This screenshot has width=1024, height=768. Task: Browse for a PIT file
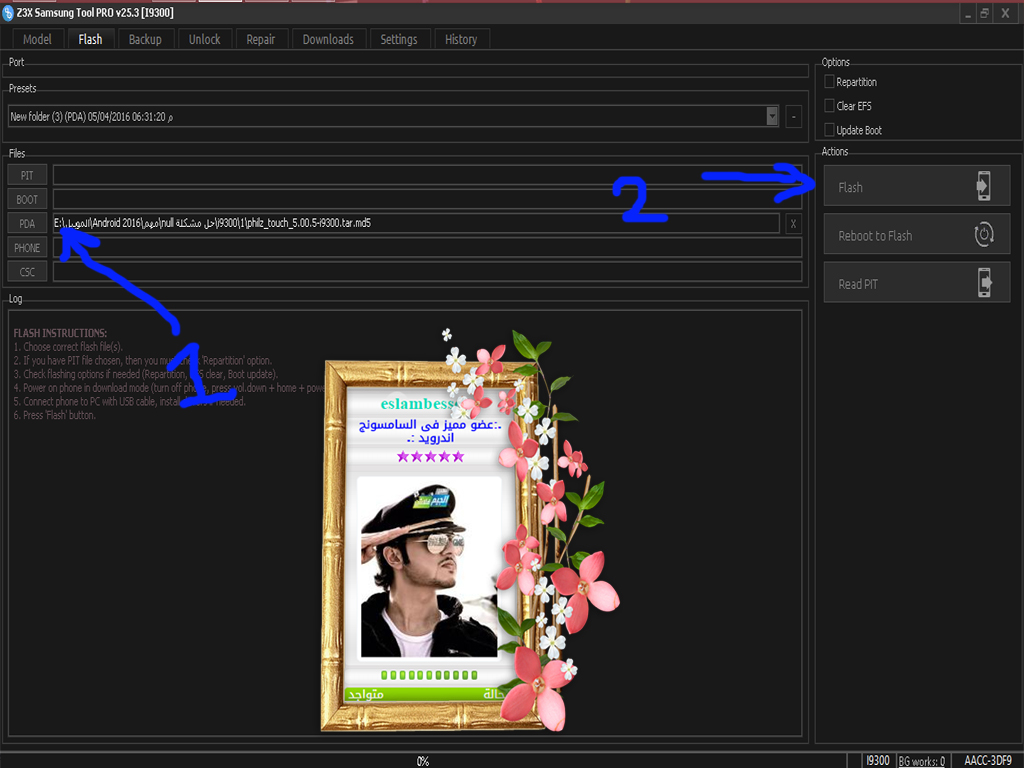27,175
